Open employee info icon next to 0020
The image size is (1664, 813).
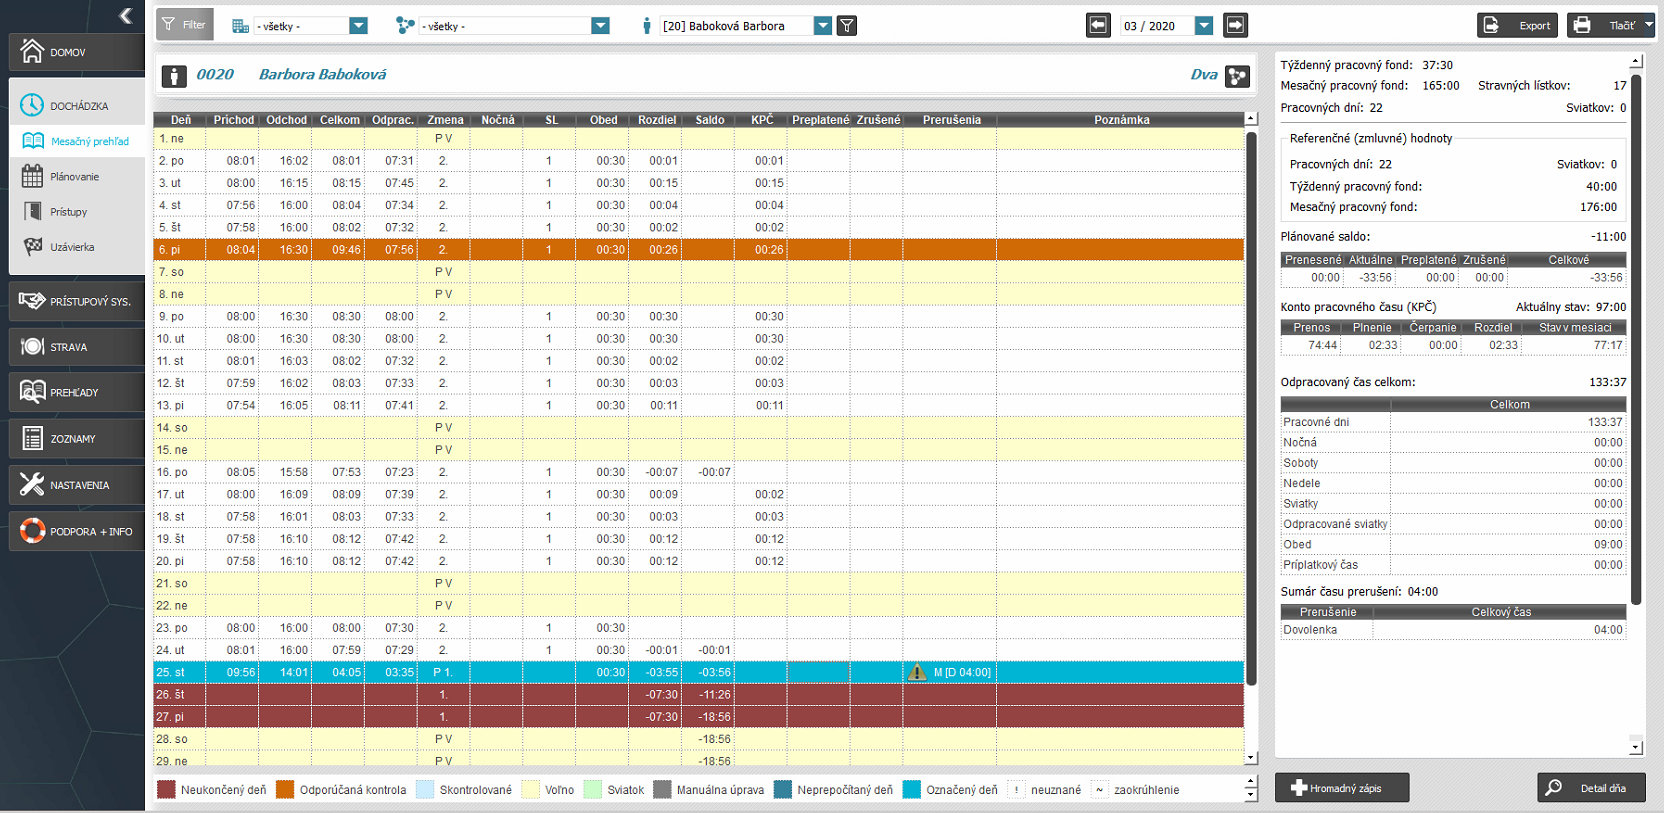(x=174, y=76)
